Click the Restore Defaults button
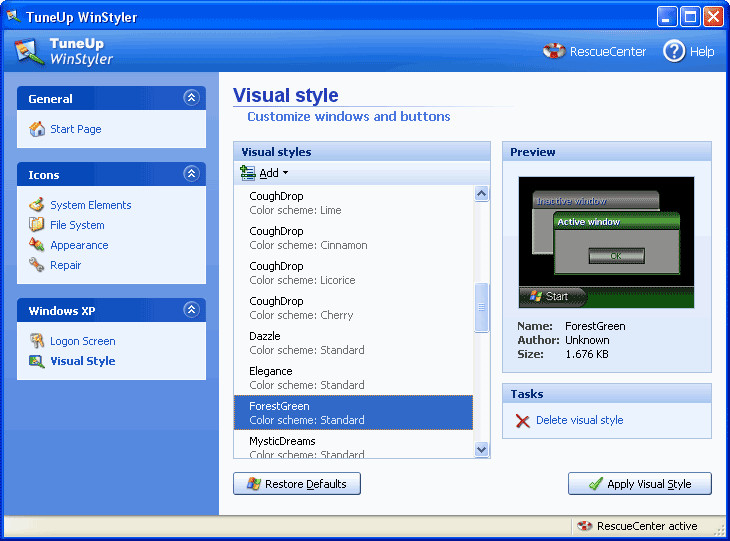Image resolution: width=730 pixels, height=541 pixels. 297,484
